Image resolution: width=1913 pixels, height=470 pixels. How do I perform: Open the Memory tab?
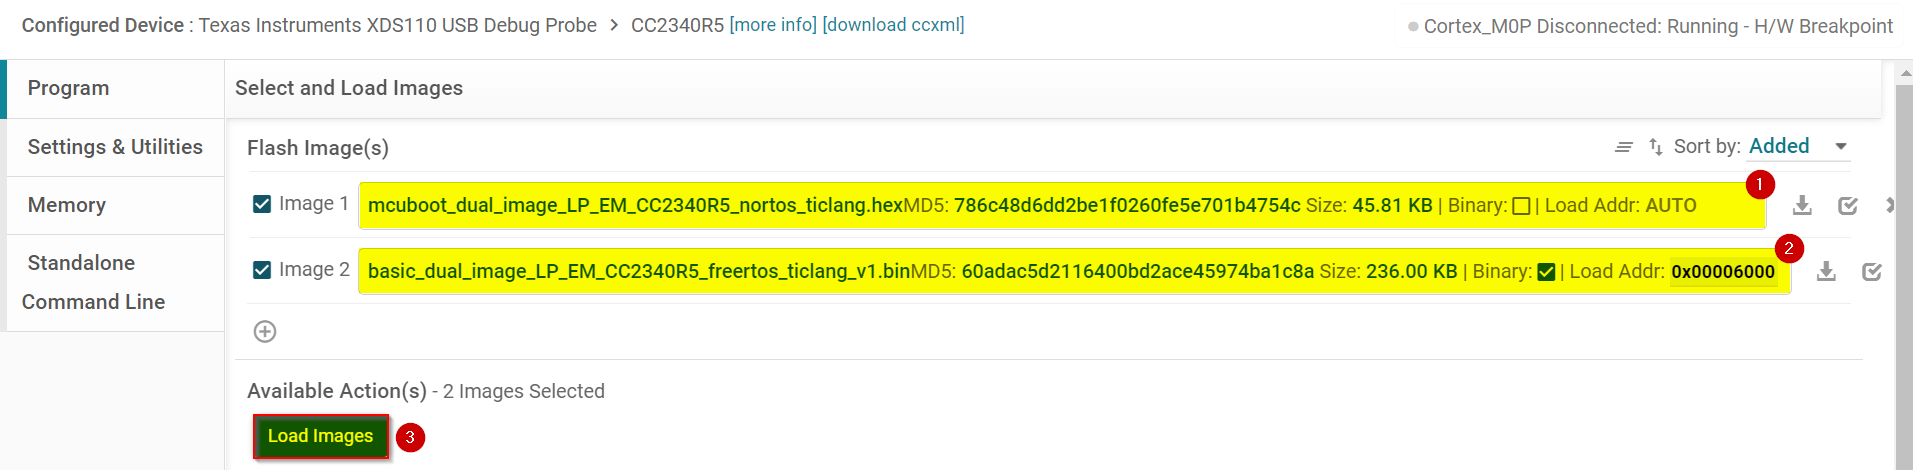click(x=67, y=205)
